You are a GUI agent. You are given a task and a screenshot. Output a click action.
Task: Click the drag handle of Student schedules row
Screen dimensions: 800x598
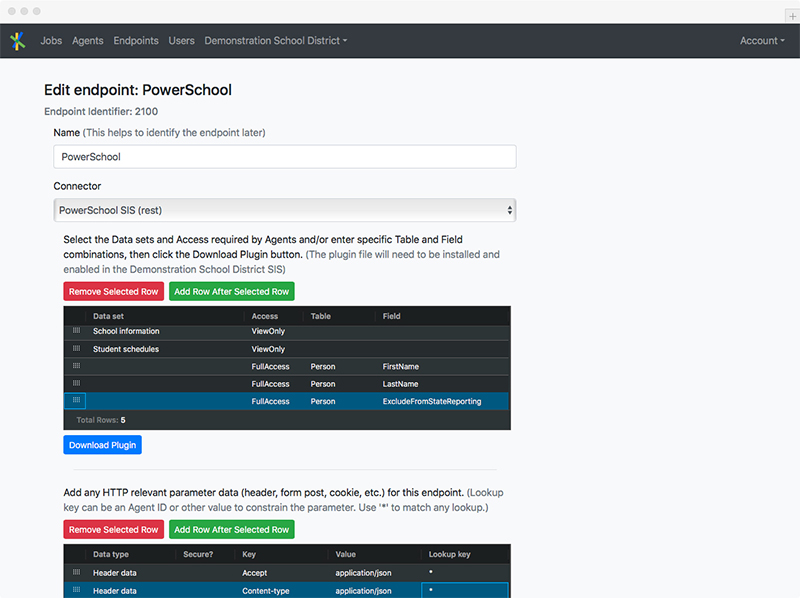point(75,349)
